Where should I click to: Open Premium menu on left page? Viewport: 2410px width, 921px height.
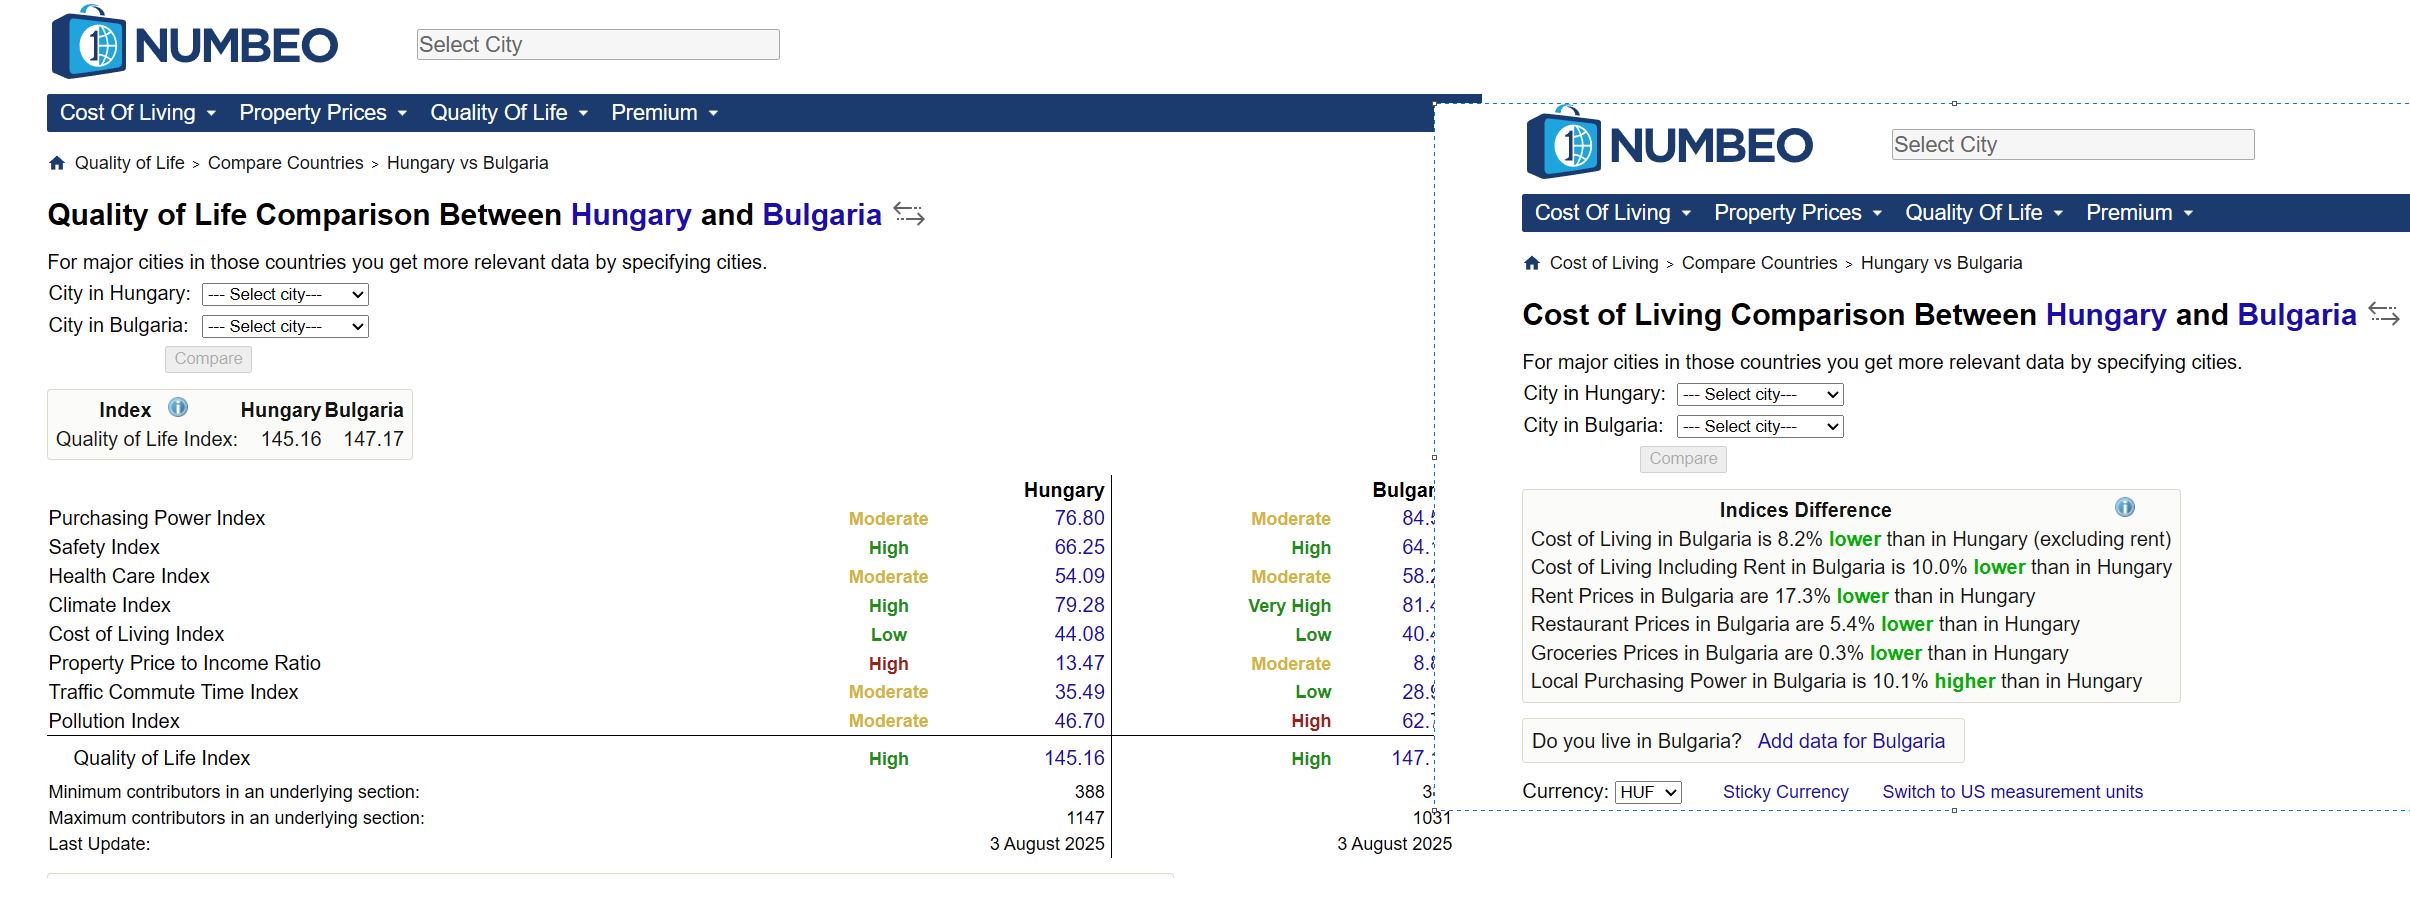[x=665, y=113]
